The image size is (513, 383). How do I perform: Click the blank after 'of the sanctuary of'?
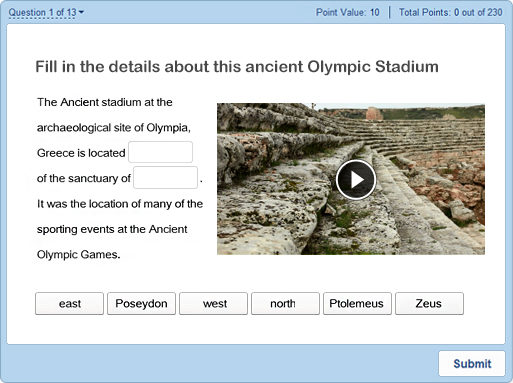pyautogui.click(x=166, y=178)
